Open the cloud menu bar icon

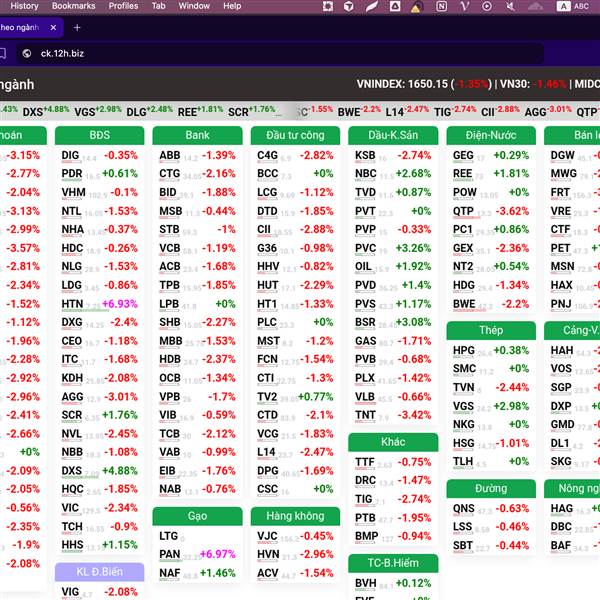tap(535, 6)
